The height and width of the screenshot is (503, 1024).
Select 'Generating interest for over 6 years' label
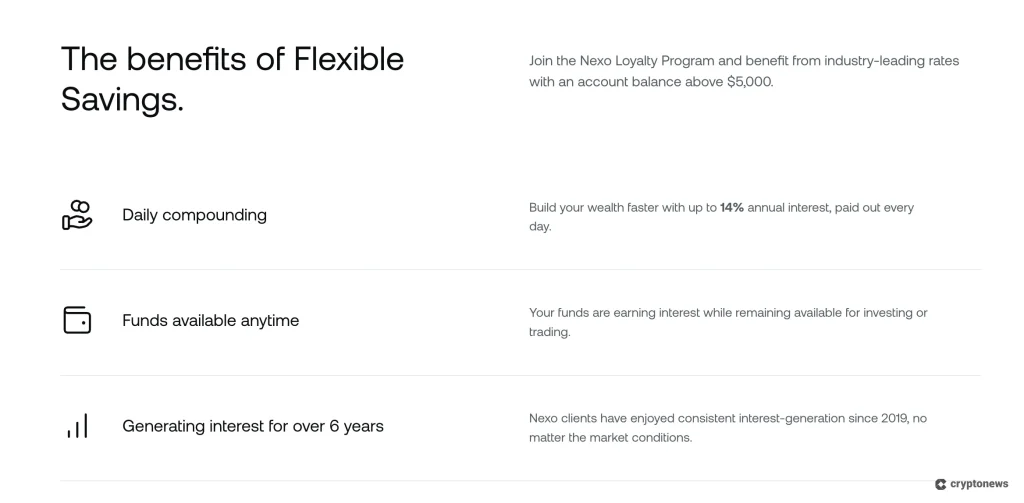click(252, 426)
